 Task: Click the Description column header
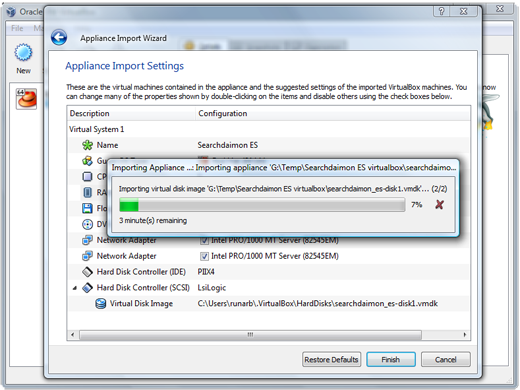(131, 113)
